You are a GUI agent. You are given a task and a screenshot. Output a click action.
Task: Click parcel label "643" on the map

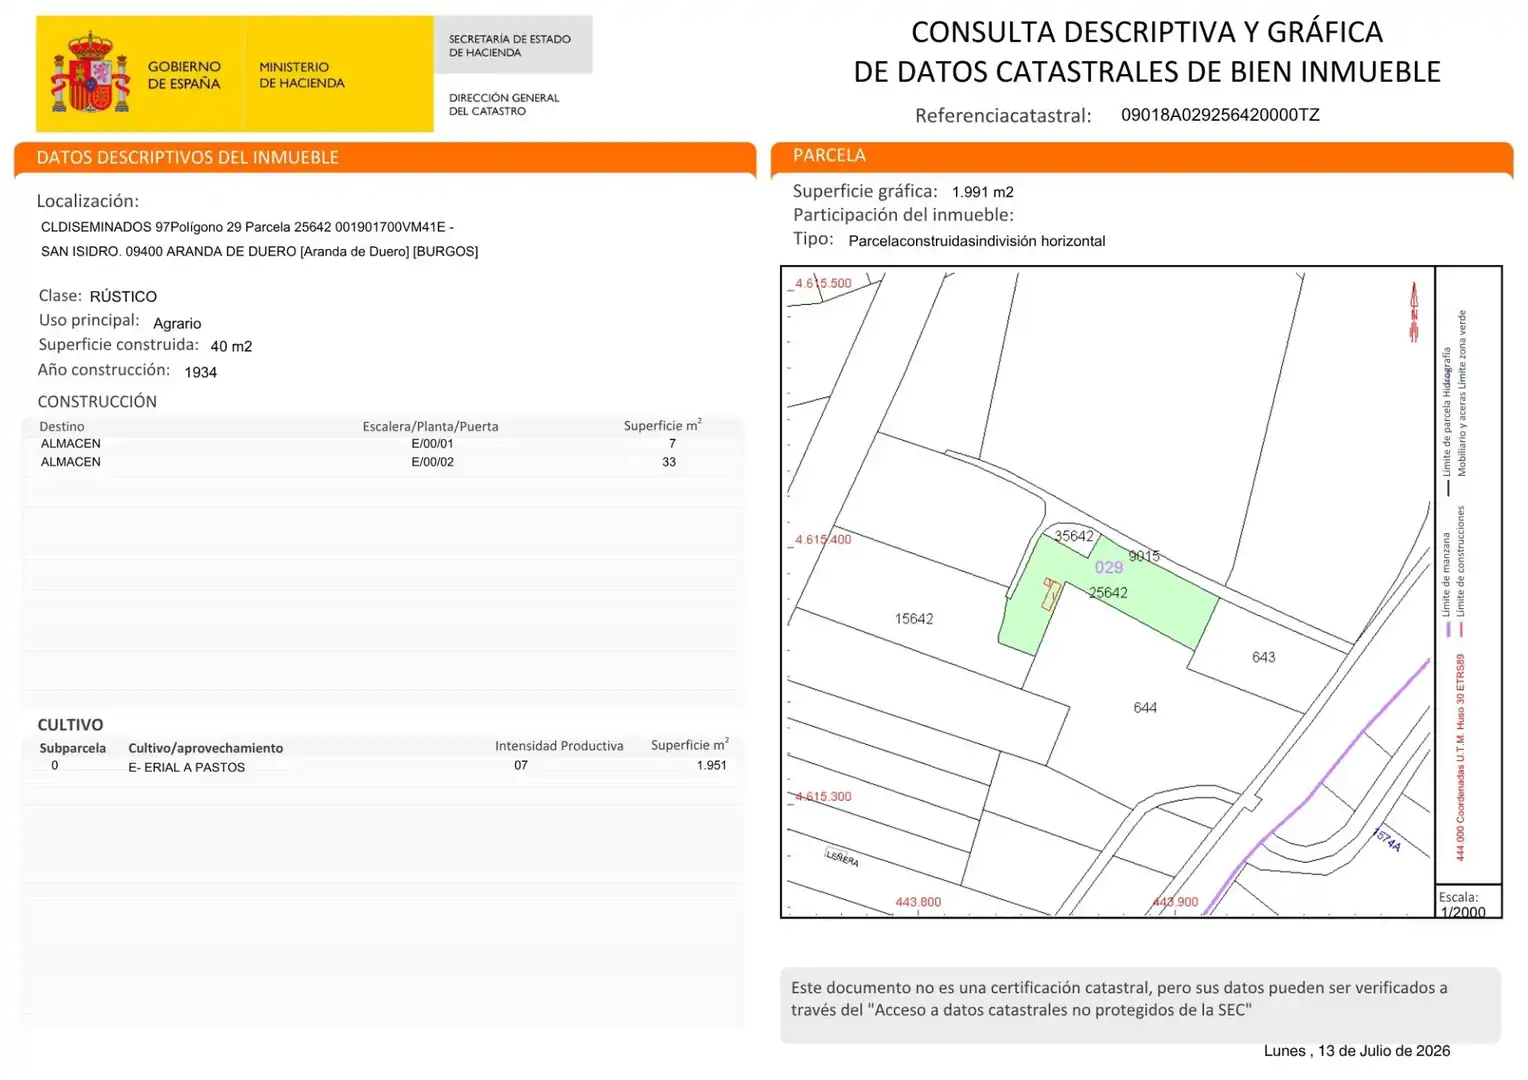coord(1263,657)
